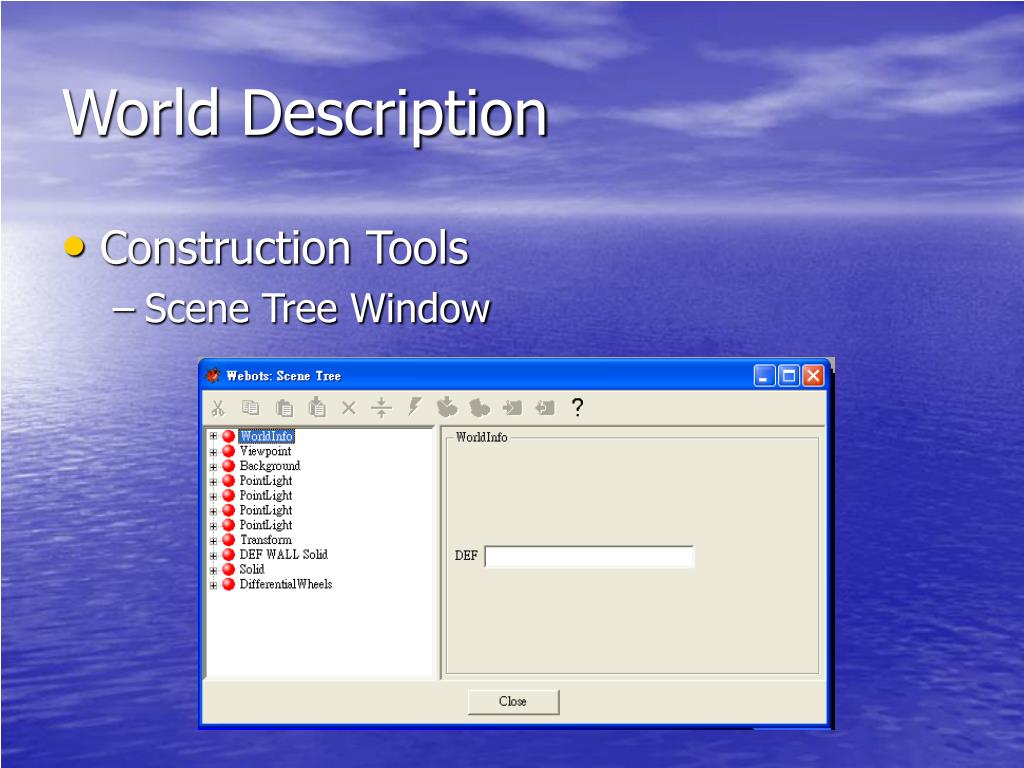
Task: Select DEF WALL Solid tree item
Action: (283, 554)
